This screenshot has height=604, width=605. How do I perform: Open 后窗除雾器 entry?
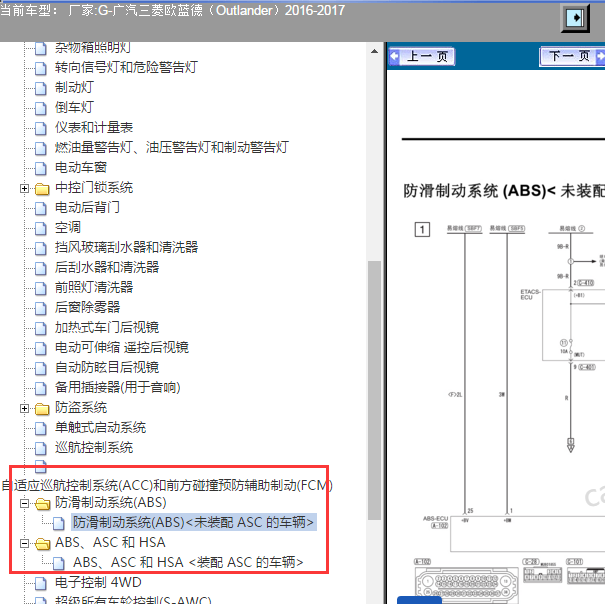click(x=87, y=308)
